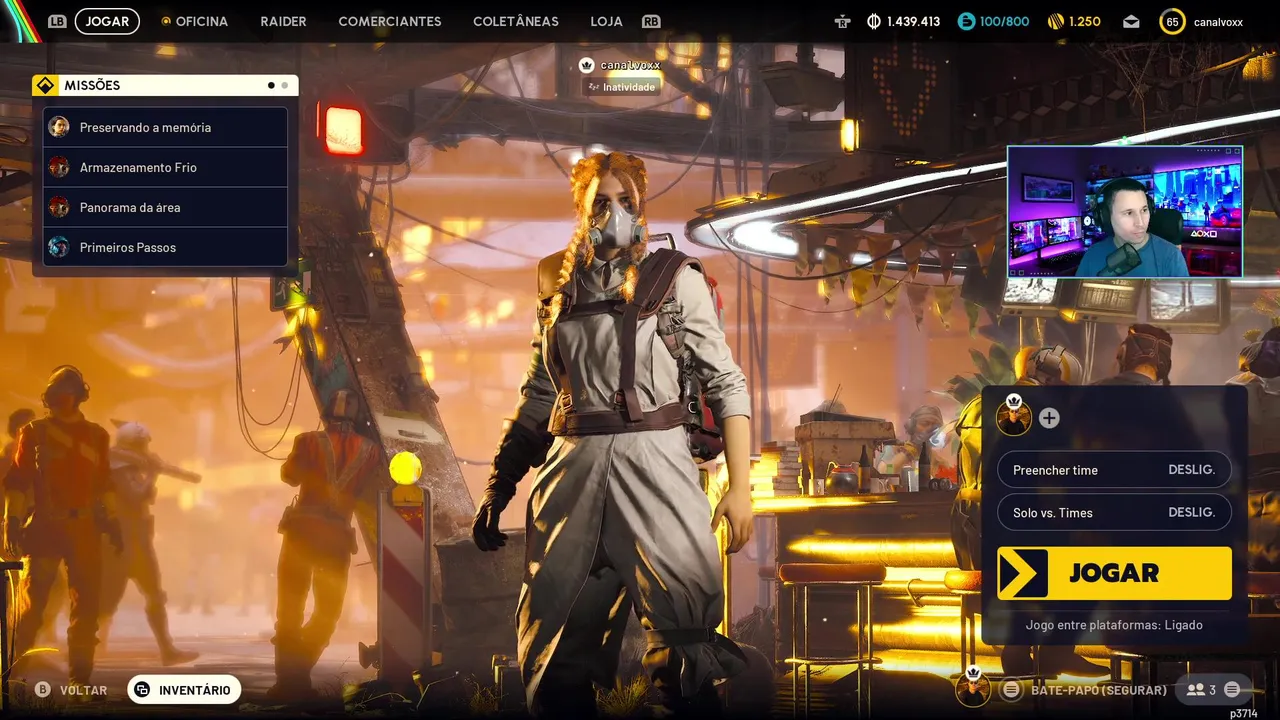Click the trader portrait beside Armazenamento Frio
The height and width of the screenshot is (720, 1280).
tap(59, 167)
